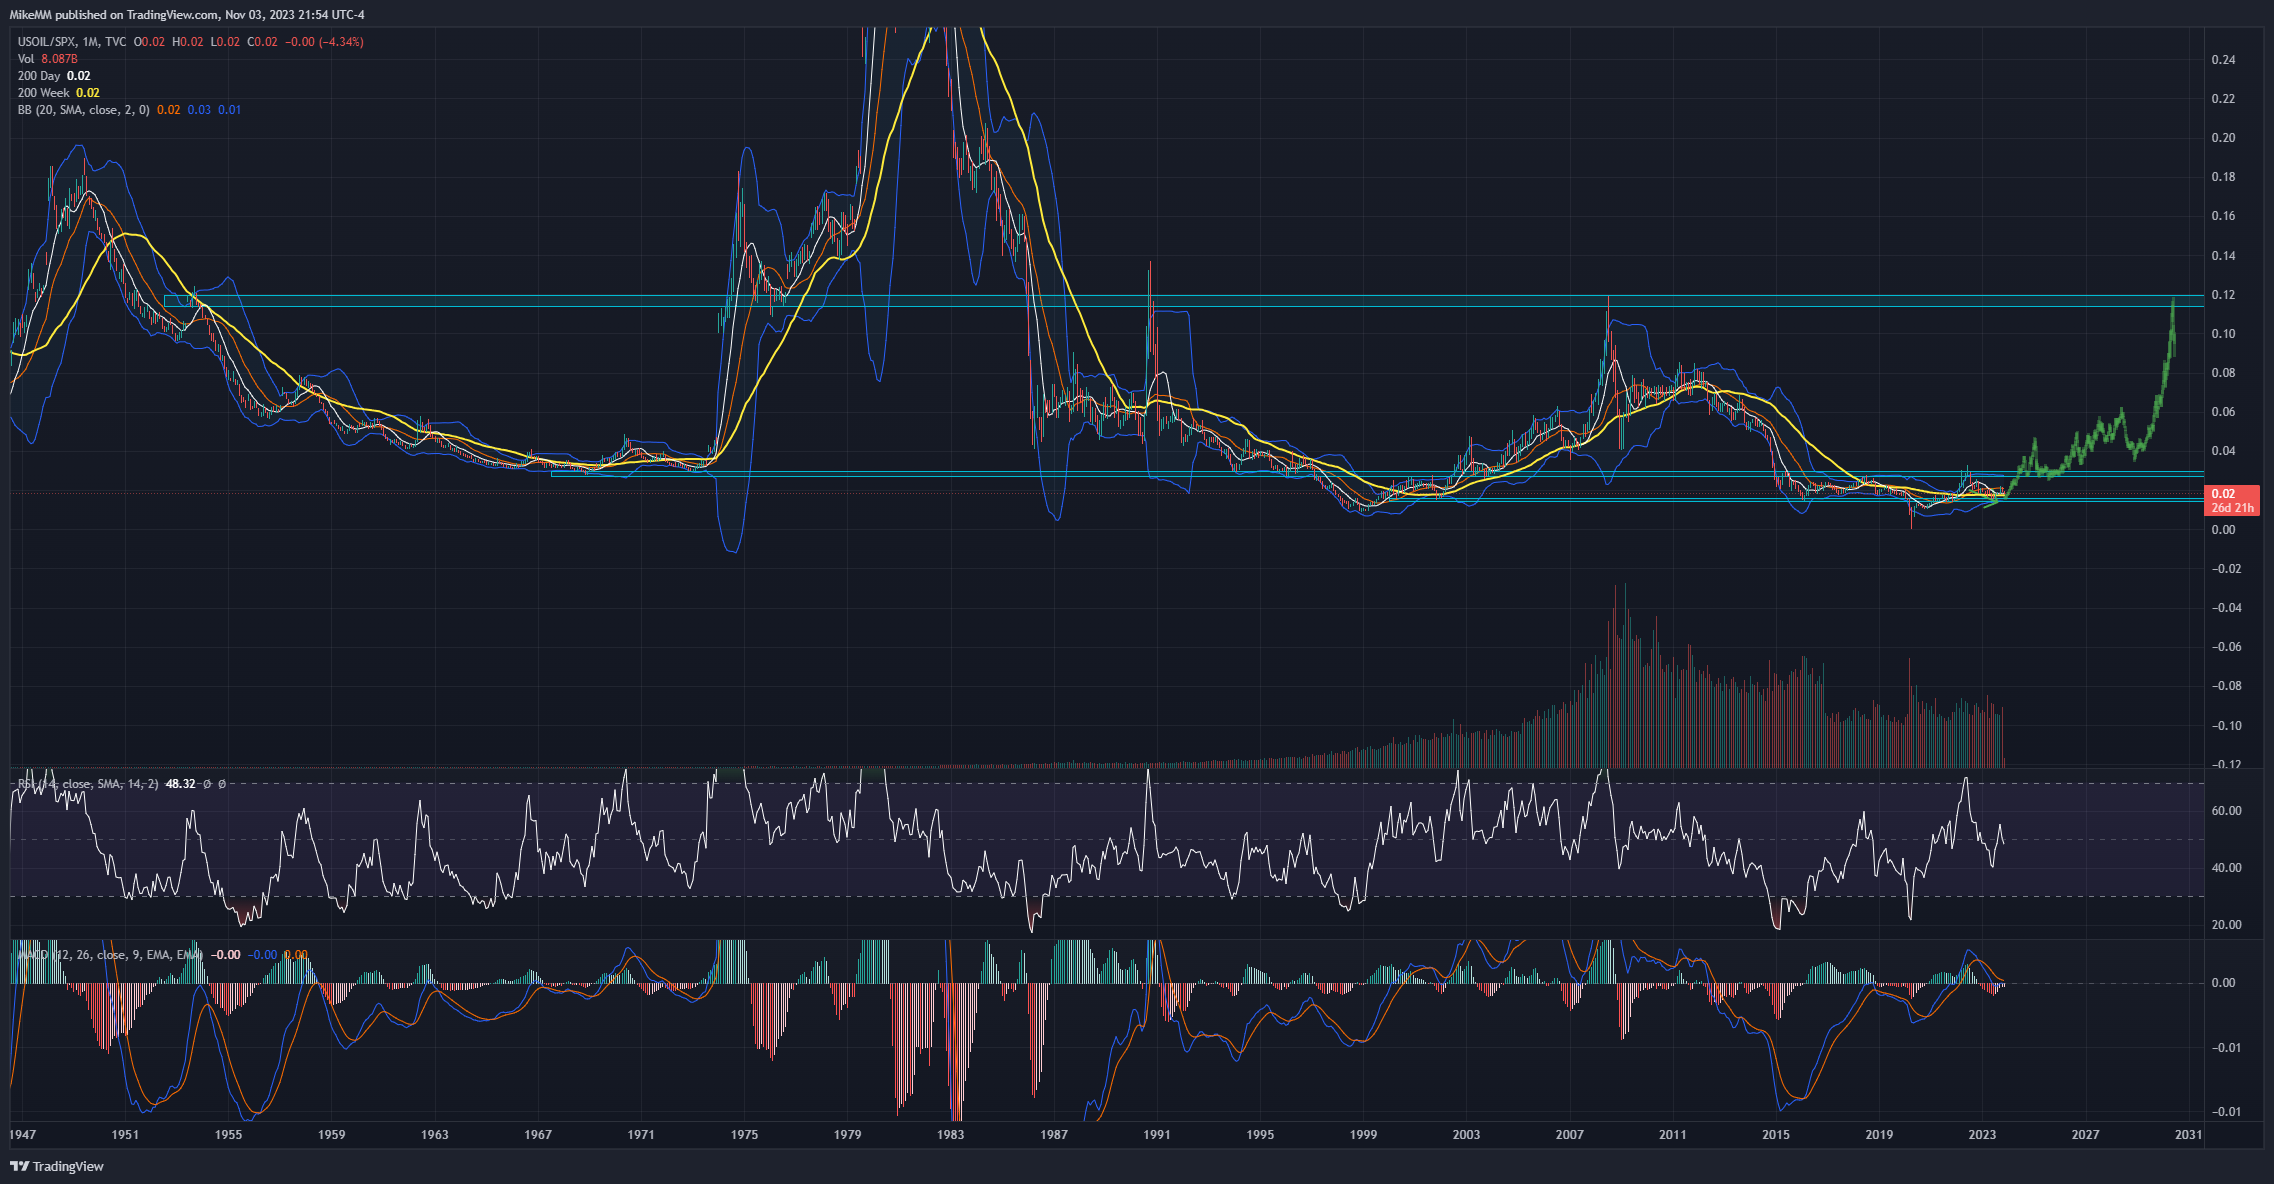The height and width of the screenshot is (1184, 2274).
Task: Click the 2015 year on time axis
Action: (1776, 1135)
